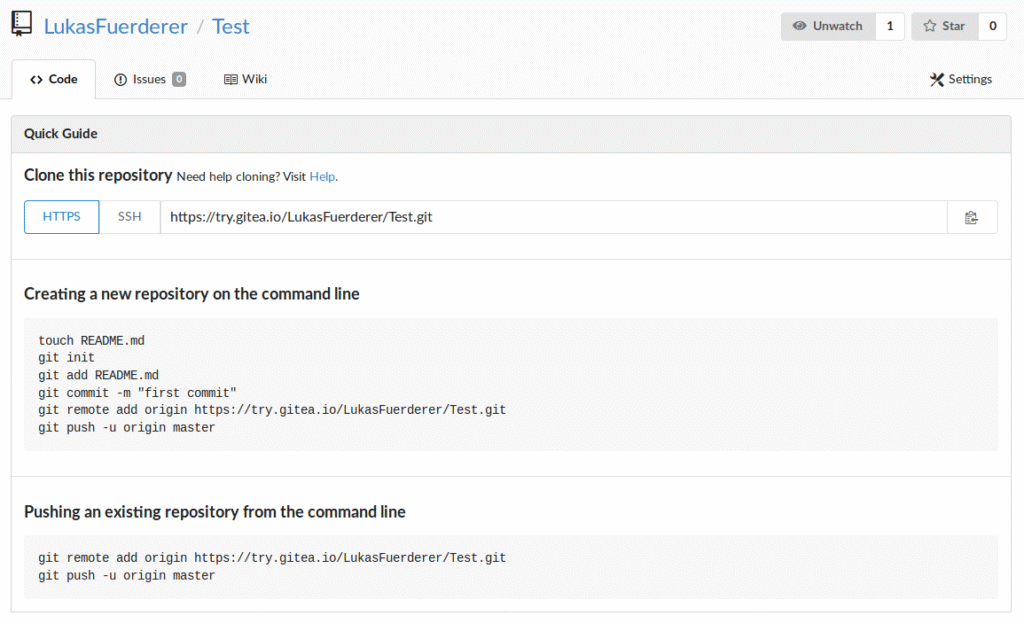Screen dimensions: 1024x623
Task: Click the Quick Guide panel header
Action: pyautogui.click(x=511, y=134)
